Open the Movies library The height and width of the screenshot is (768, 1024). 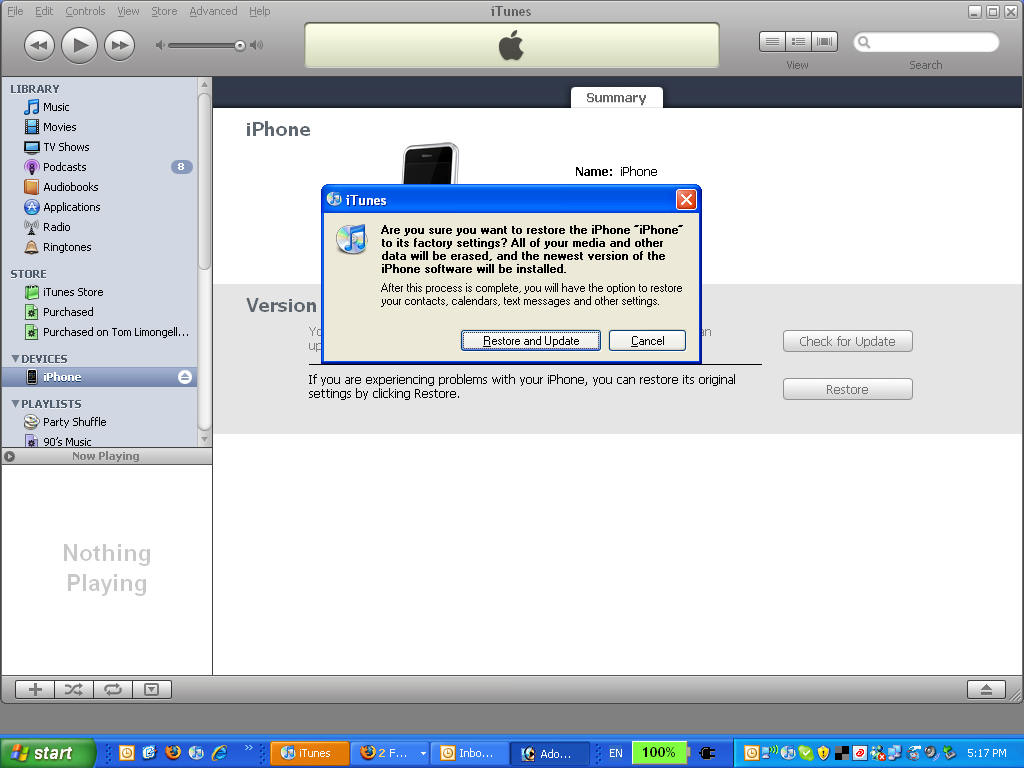click(x=59, y=127)
